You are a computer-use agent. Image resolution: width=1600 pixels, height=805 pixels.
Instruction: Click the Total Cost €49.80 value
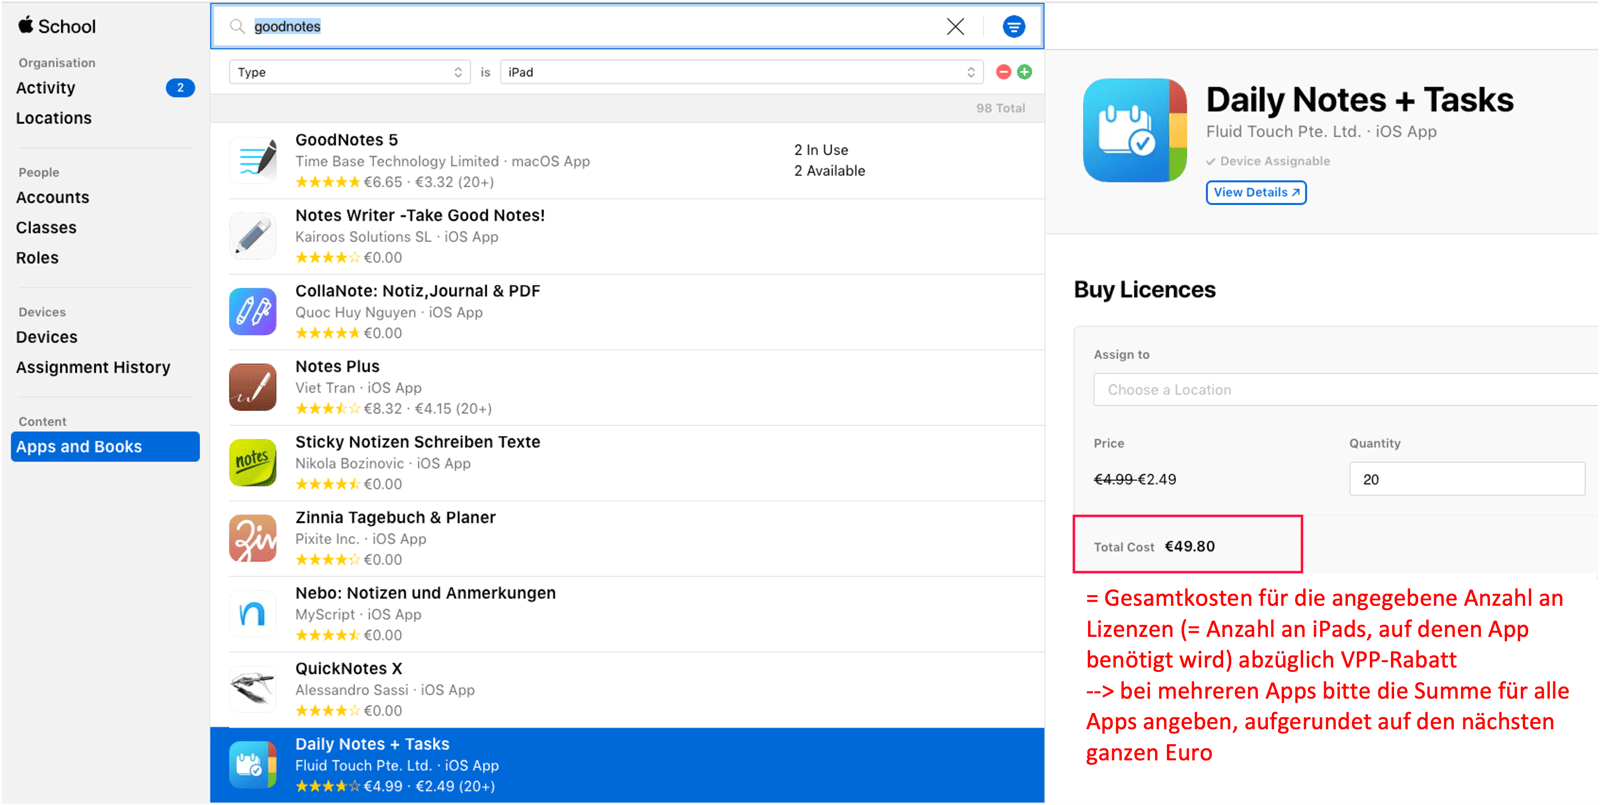click(x=1190, y=546)
